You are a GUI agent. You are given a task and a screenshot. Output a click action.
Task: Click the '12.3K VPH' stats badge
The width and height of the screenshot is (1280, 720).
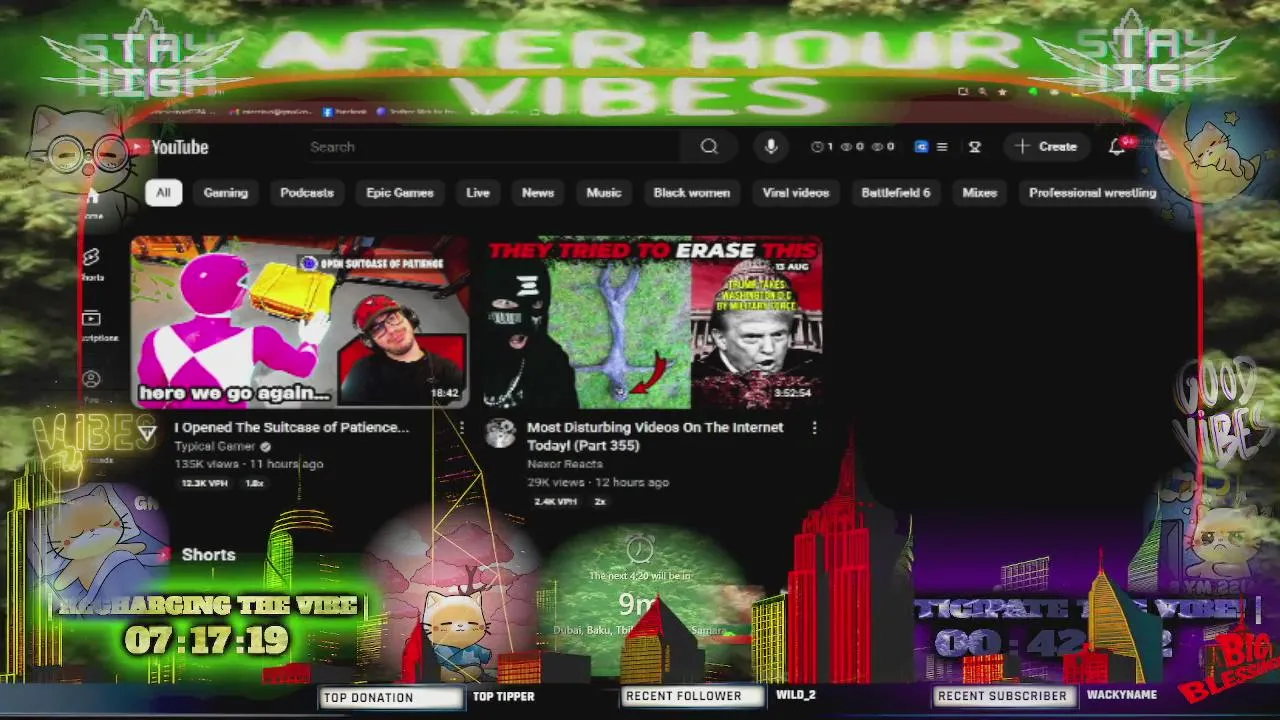point(204,483)
